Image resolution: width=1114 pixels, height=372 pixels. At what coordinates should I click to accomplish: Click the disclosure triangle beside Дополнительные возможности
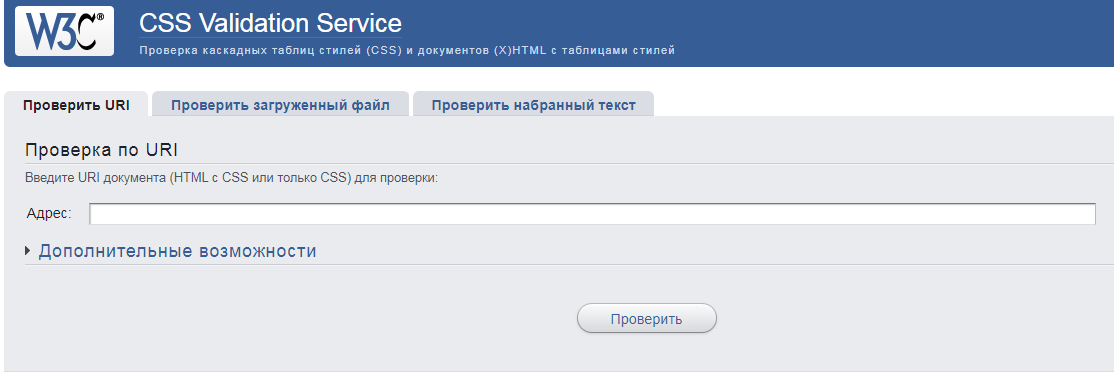pos(28,251)
